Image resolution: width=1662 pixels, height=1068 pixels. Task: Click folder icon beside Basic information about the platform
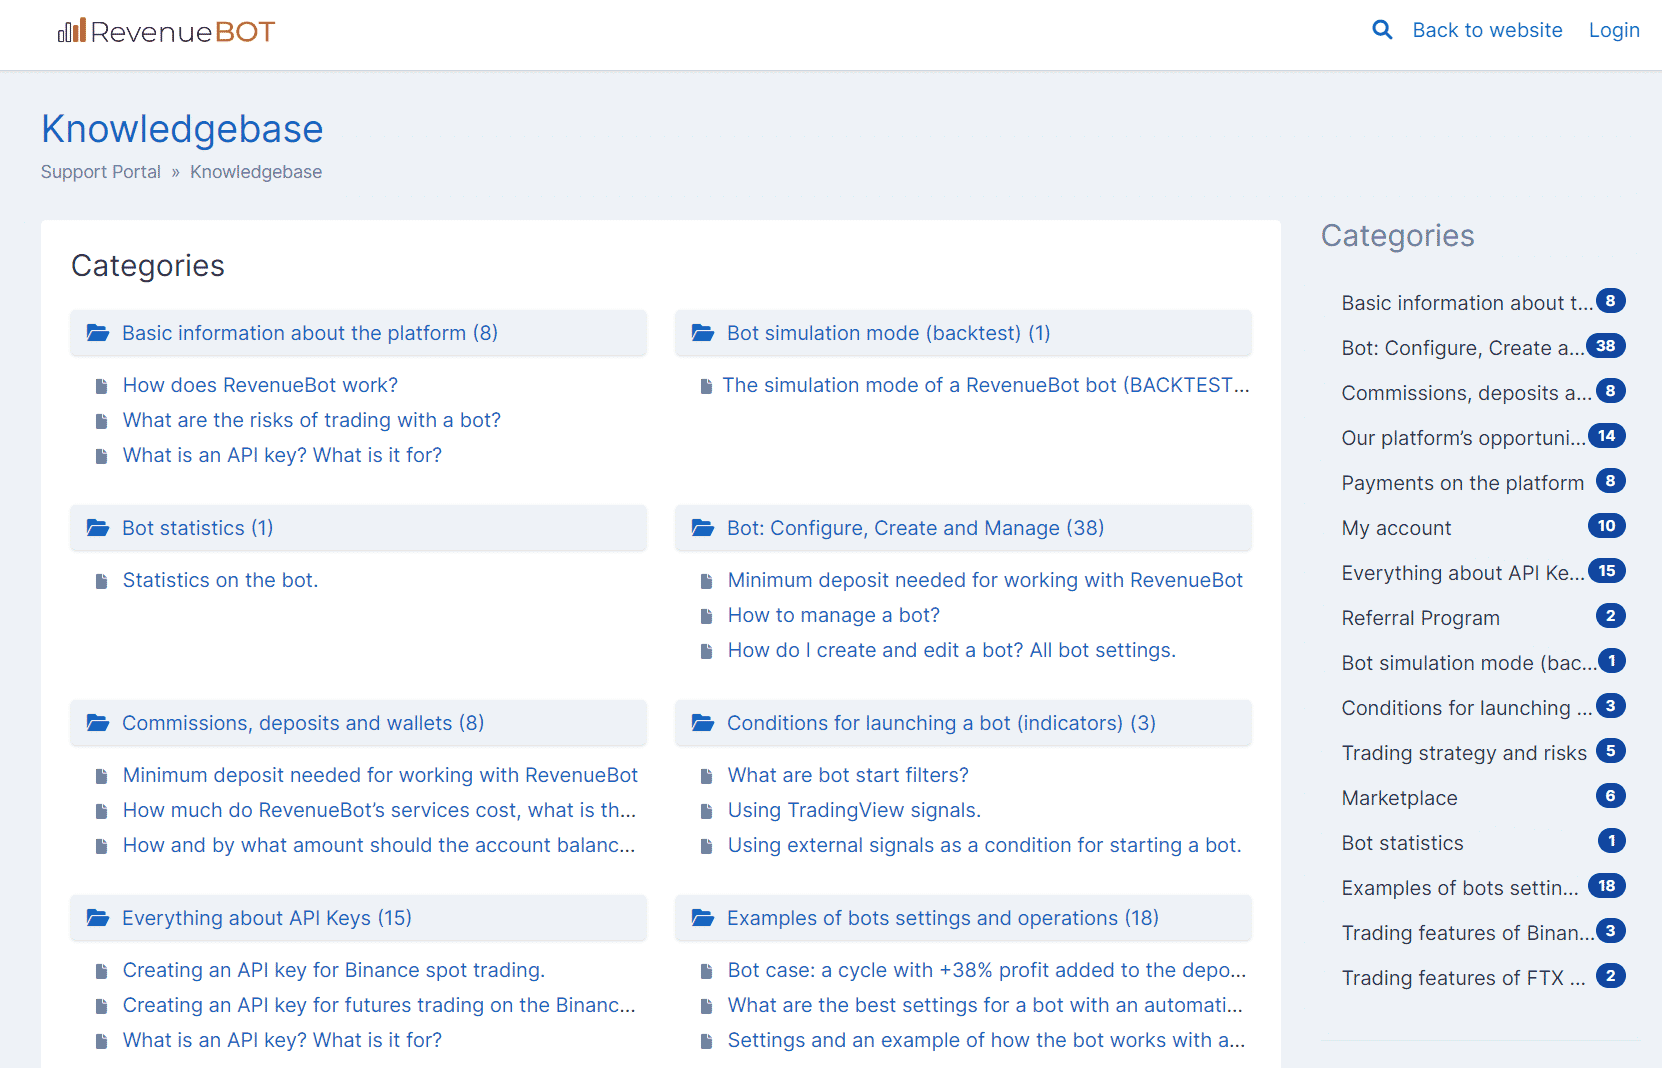[x=98, y=333]
